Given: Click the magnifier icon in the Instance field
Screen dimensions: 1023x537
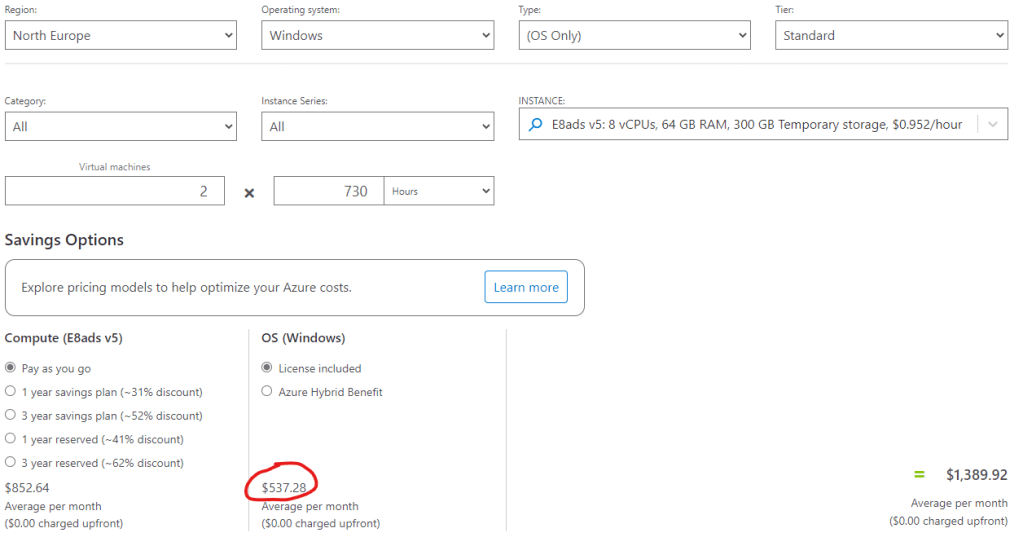Looking at the screenshot, I should pyautogui.click(x=536, y=125).
